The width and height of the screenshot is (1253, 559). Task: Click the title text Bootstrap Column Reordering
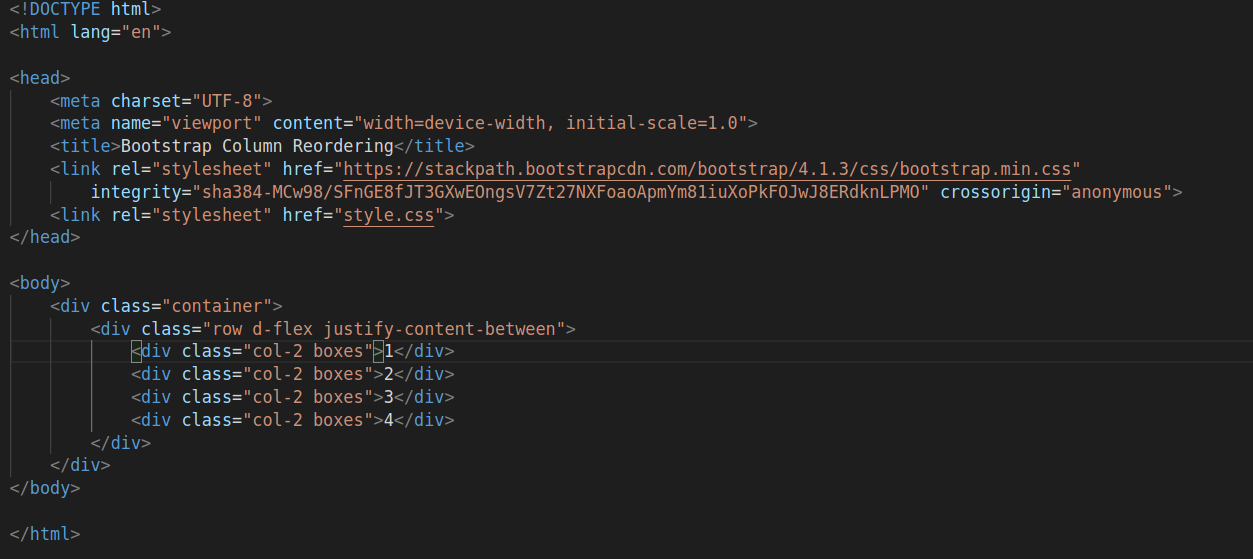point(257,146)
